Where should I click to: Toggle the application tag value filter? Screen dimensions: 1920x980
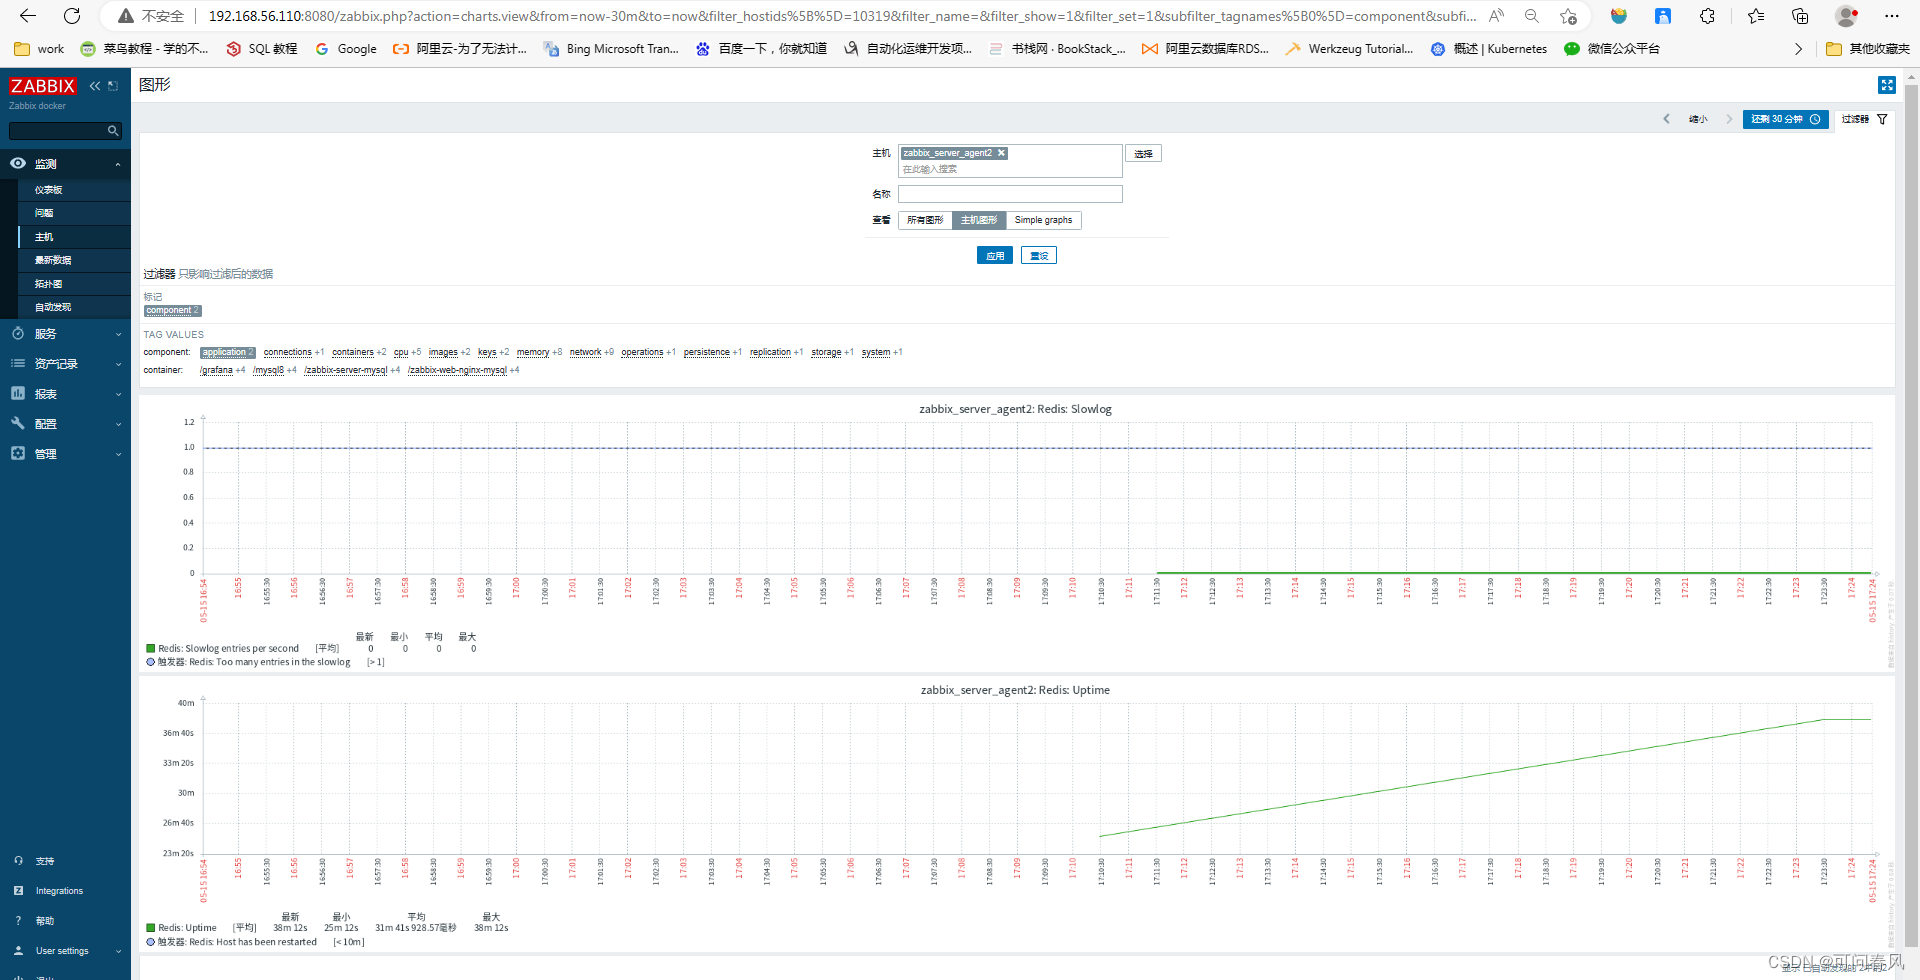228,352
